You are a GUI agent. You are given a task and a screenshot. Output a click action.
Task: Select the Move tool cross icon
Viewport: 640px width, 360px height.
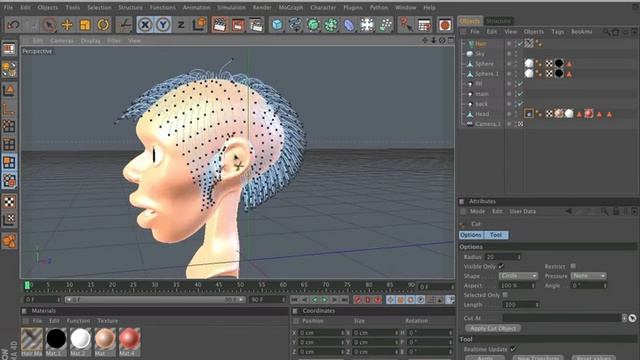[67, 25]
